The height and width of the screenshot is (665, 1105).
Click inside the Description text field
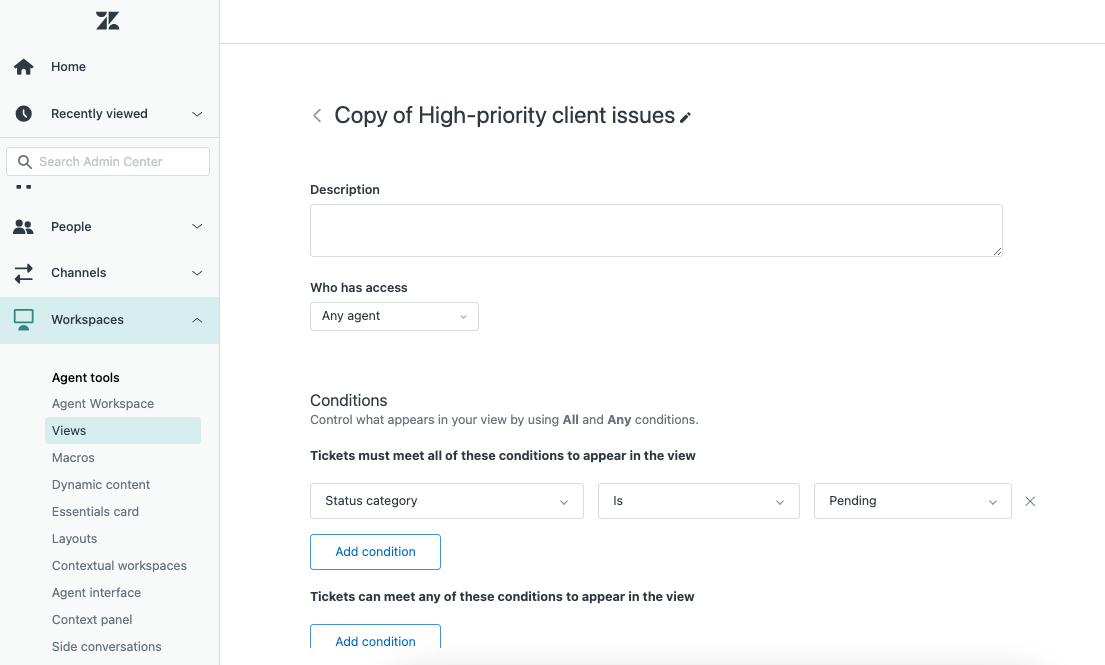click(655, 230)
